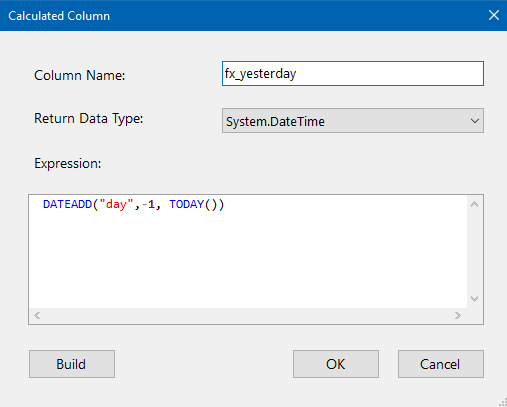Click the TODAY function in the expression
This screenshot has height=407, width=507.
point(187,204)
